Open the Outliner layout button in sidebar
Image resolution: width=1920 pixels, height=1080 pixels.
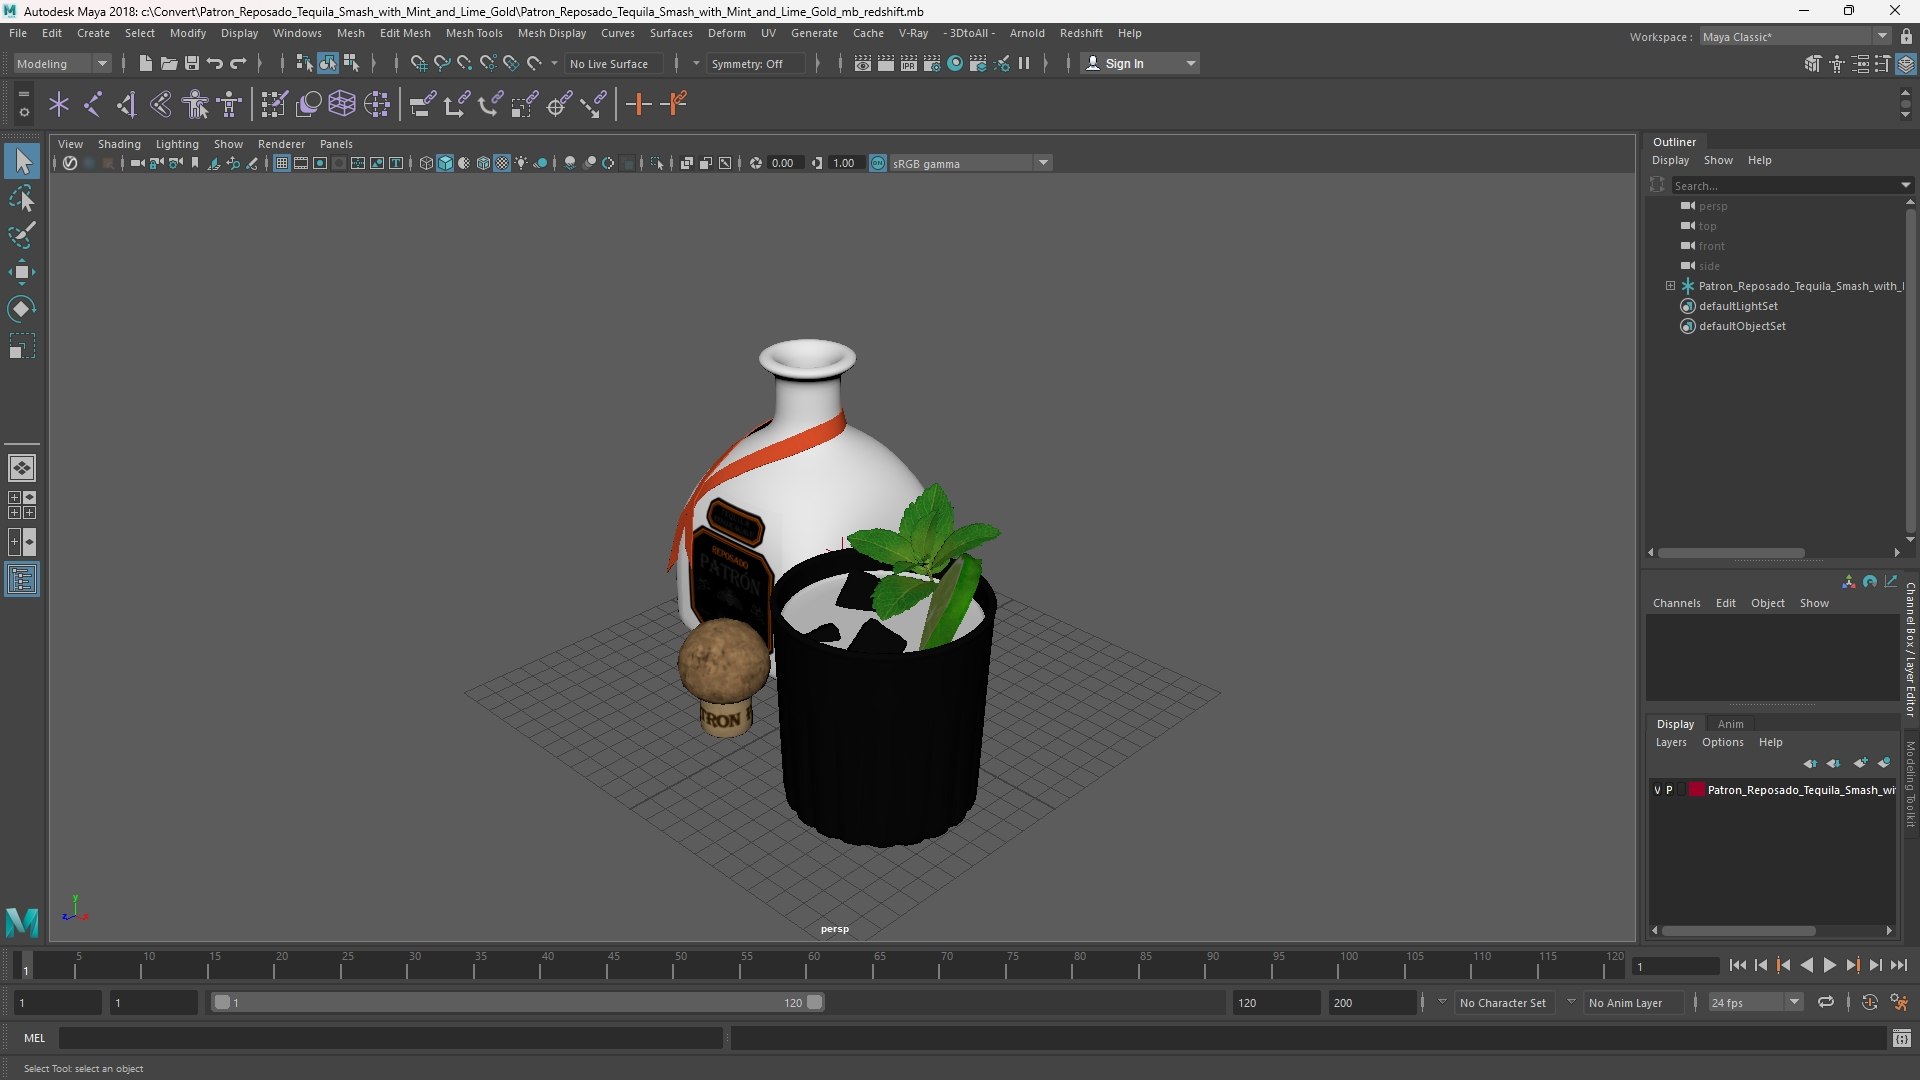22,580
